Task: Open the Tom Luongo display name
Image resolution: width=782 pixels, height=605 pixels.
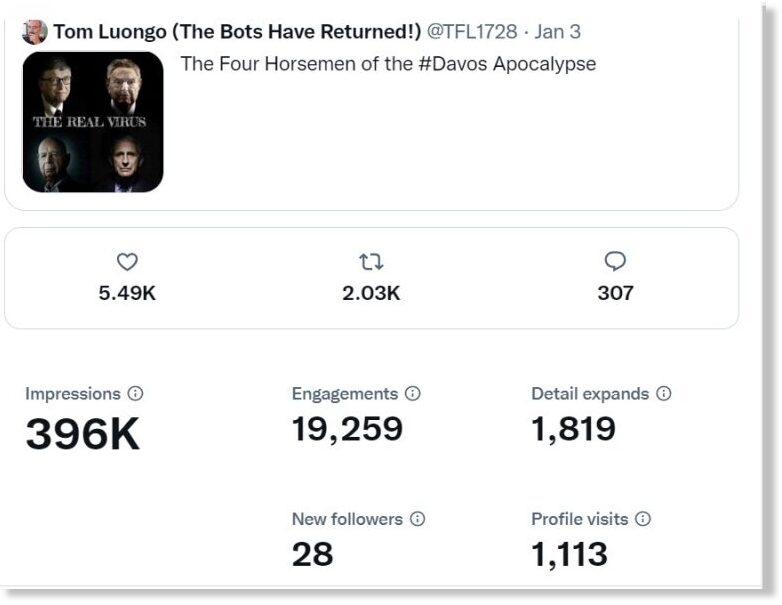Action: pyautogui.click(x=237, y=32)
